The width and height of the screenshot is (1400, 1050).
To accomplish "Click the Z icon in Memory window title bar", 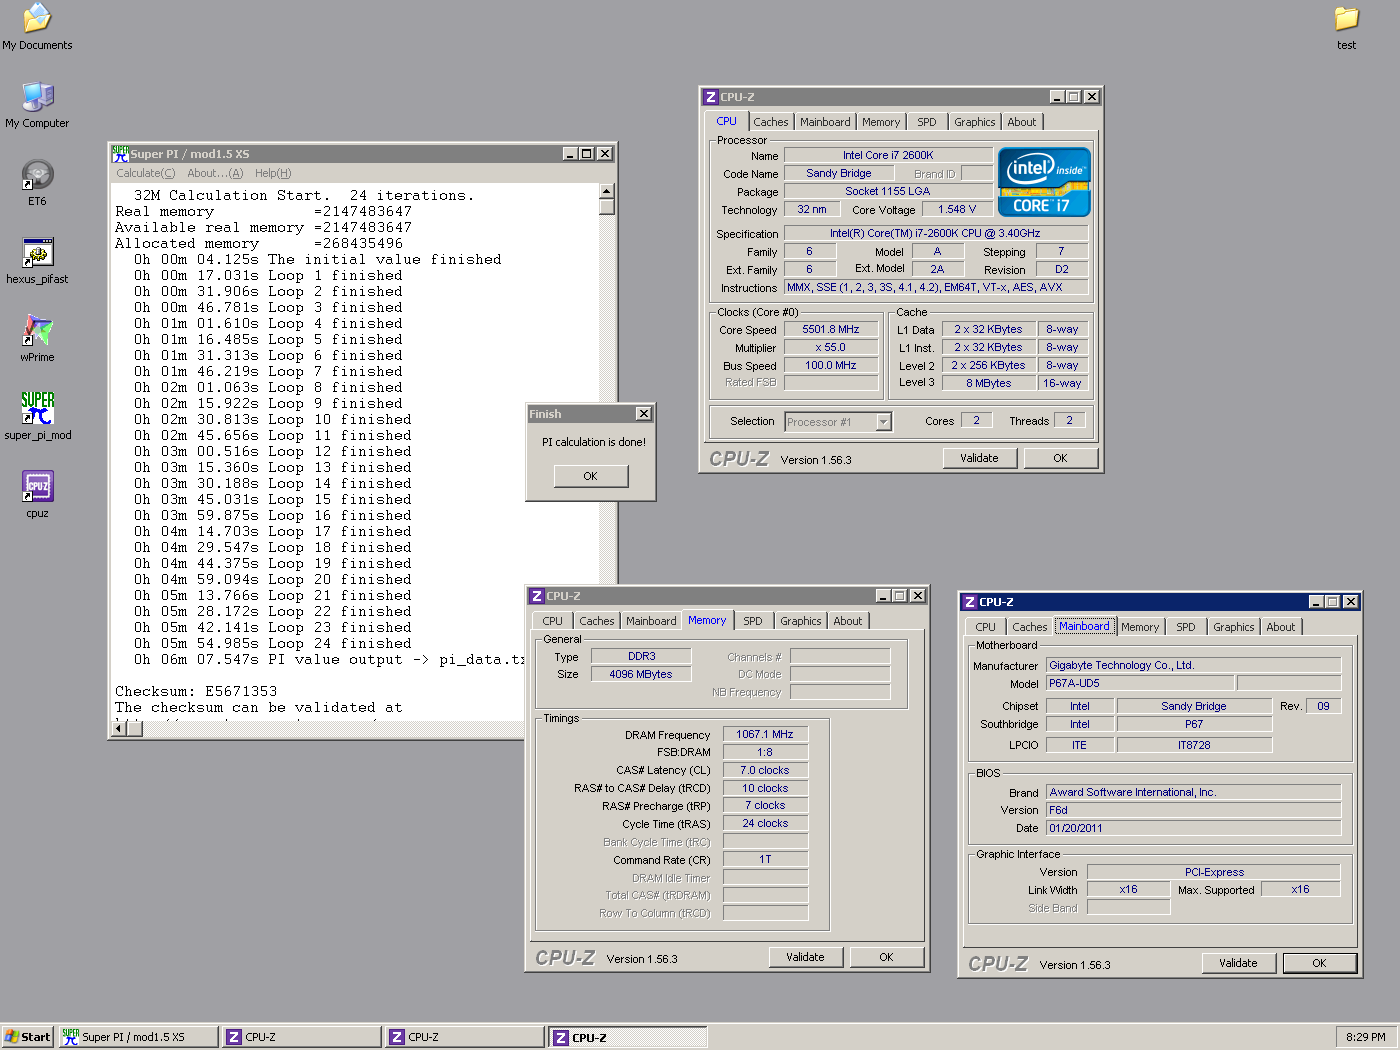I will [x=537, y=596].
